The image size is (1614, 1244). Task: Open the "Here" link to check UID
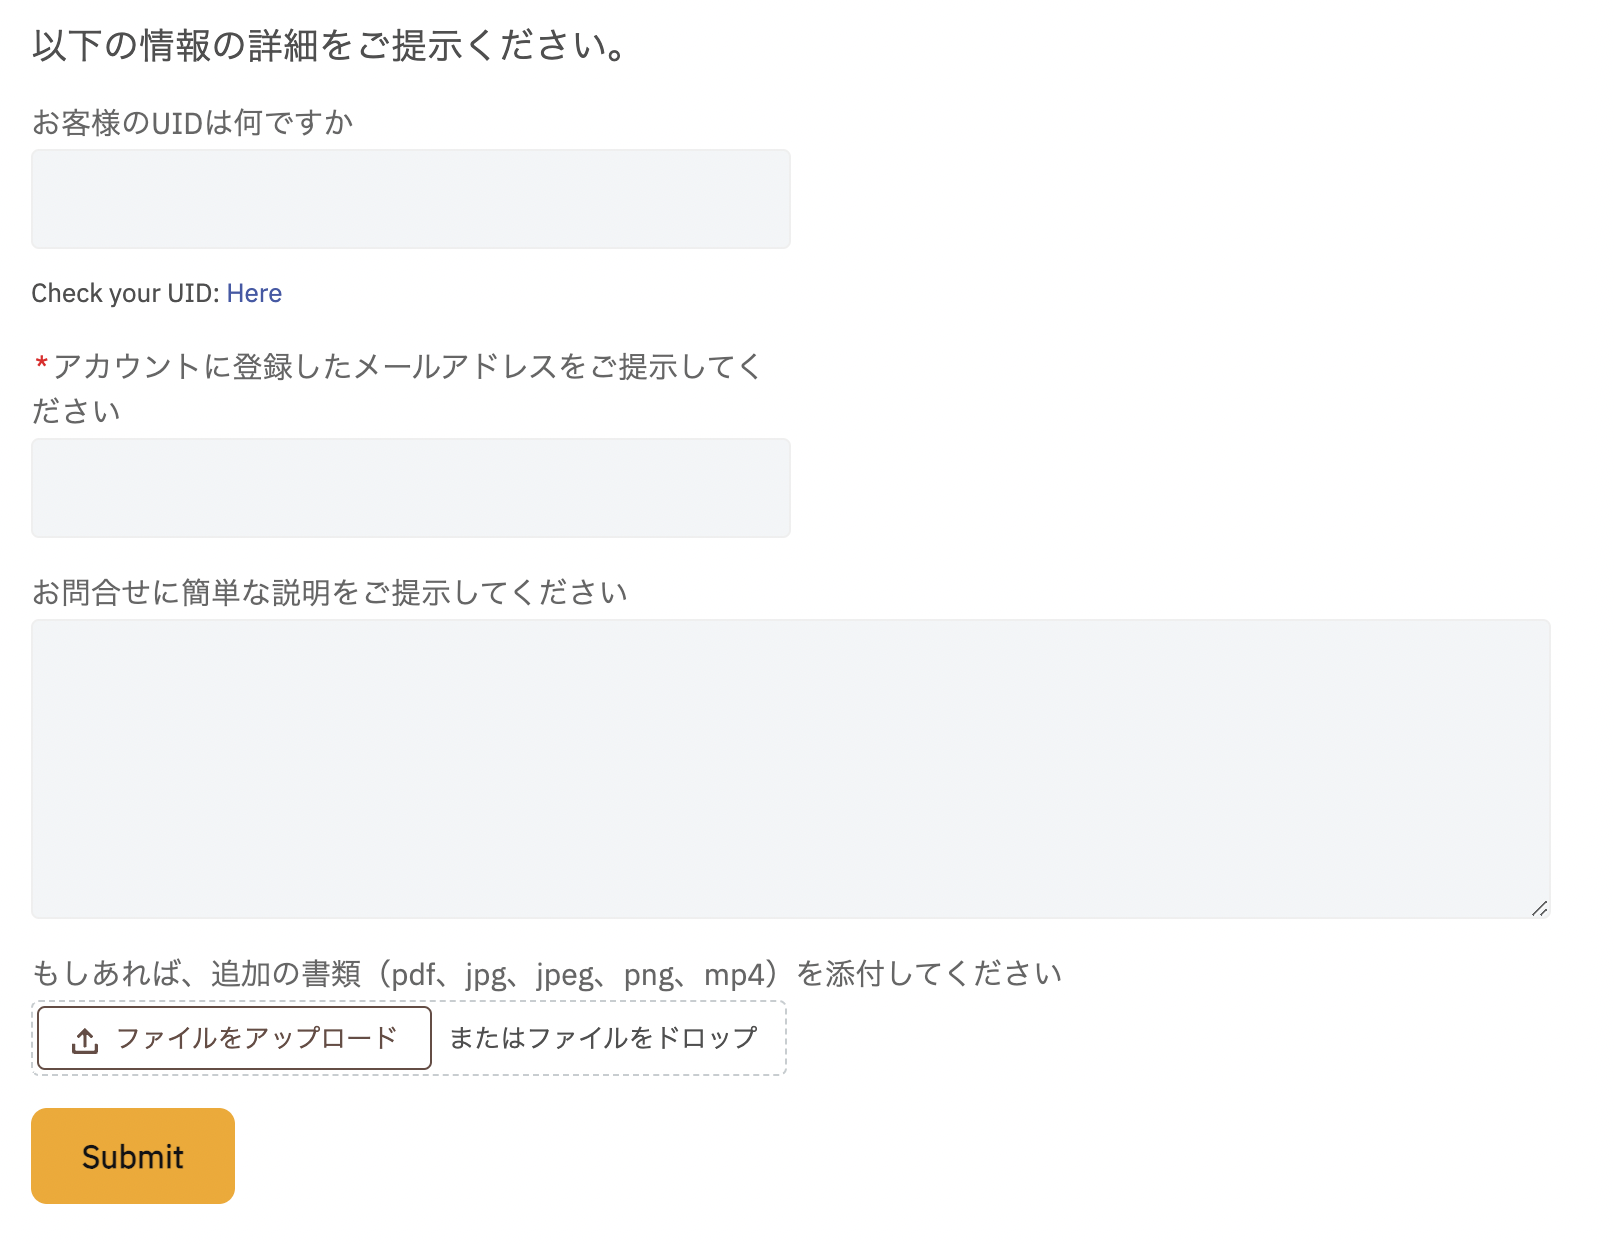(254, 293)
